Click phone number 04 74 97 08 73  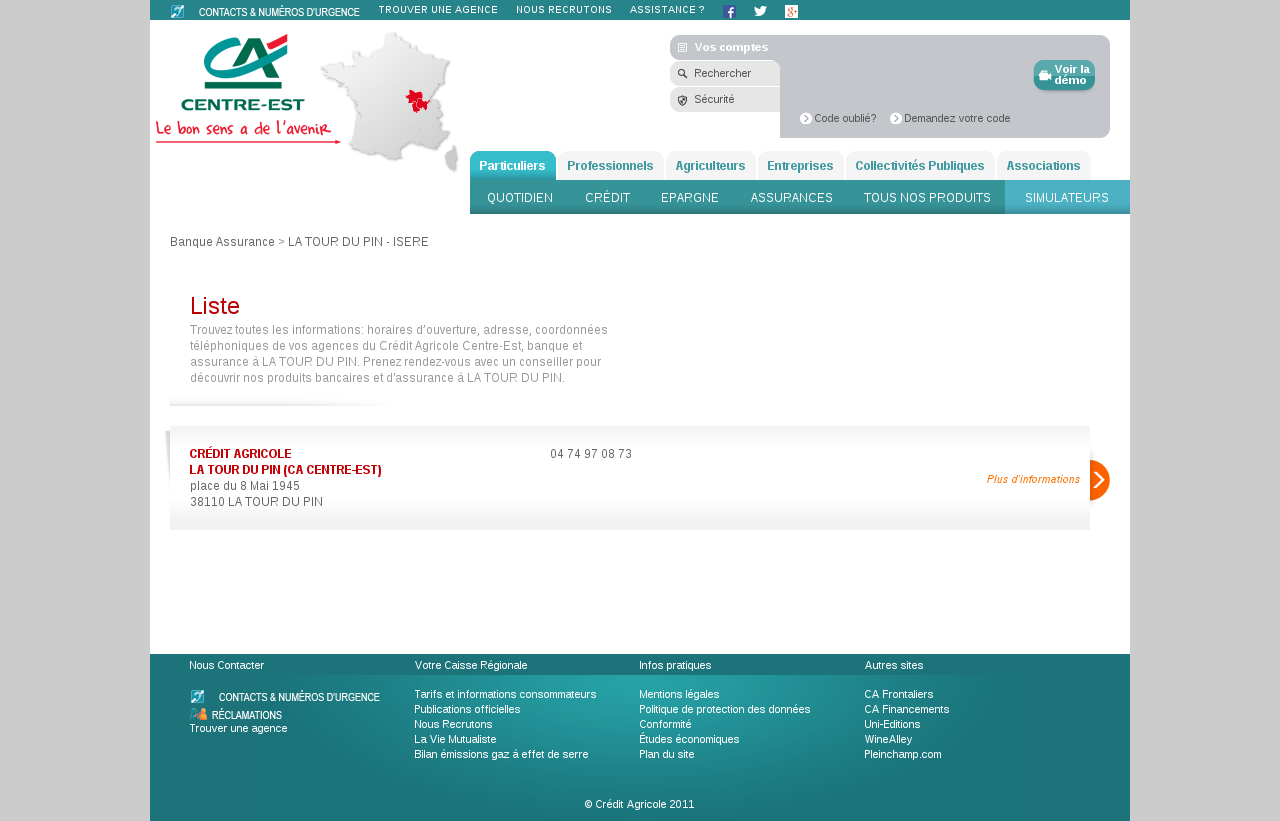click(591, 454)
